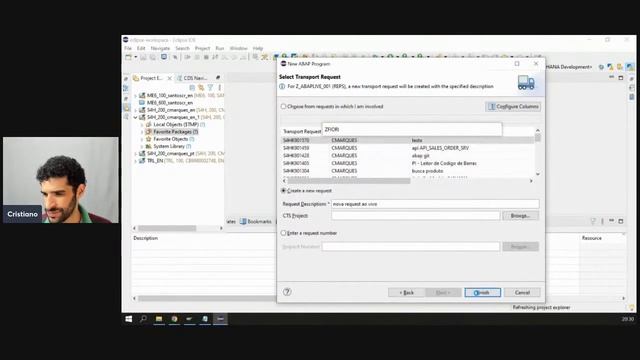640x360 pixels.
Task: Expand the ME6_100_santoscr_en project node
Action: coord(136,96)
